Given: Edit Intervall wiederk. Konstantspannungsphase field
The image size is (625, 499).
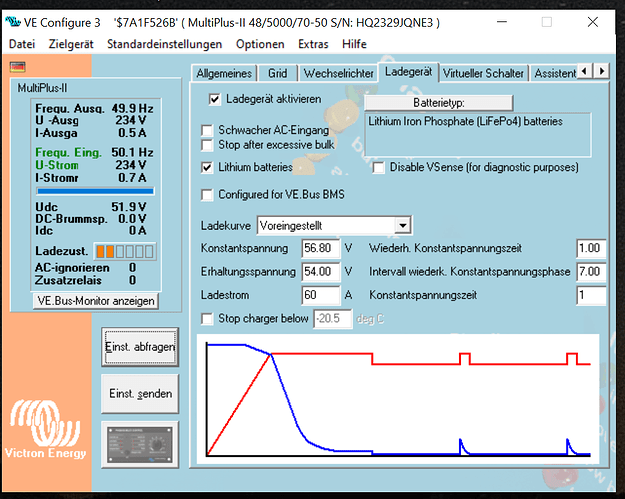Looking at the screenshot, I should point(591,272).
